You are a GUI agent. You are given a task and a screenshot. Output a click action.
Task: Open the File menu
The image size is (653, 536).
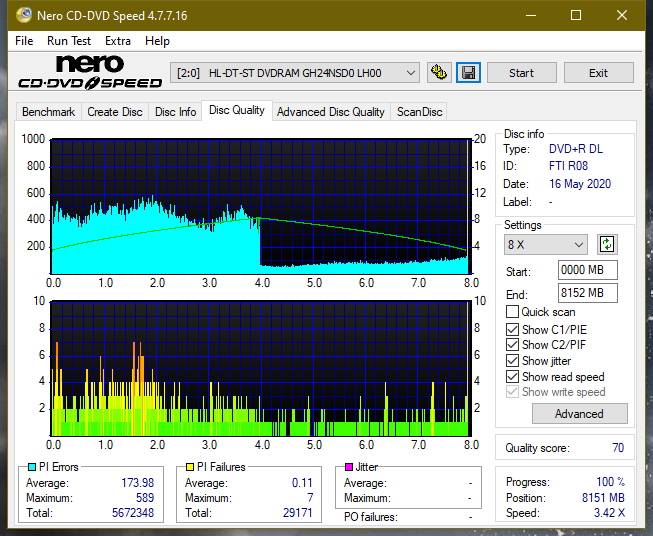[x=24, y=41]
